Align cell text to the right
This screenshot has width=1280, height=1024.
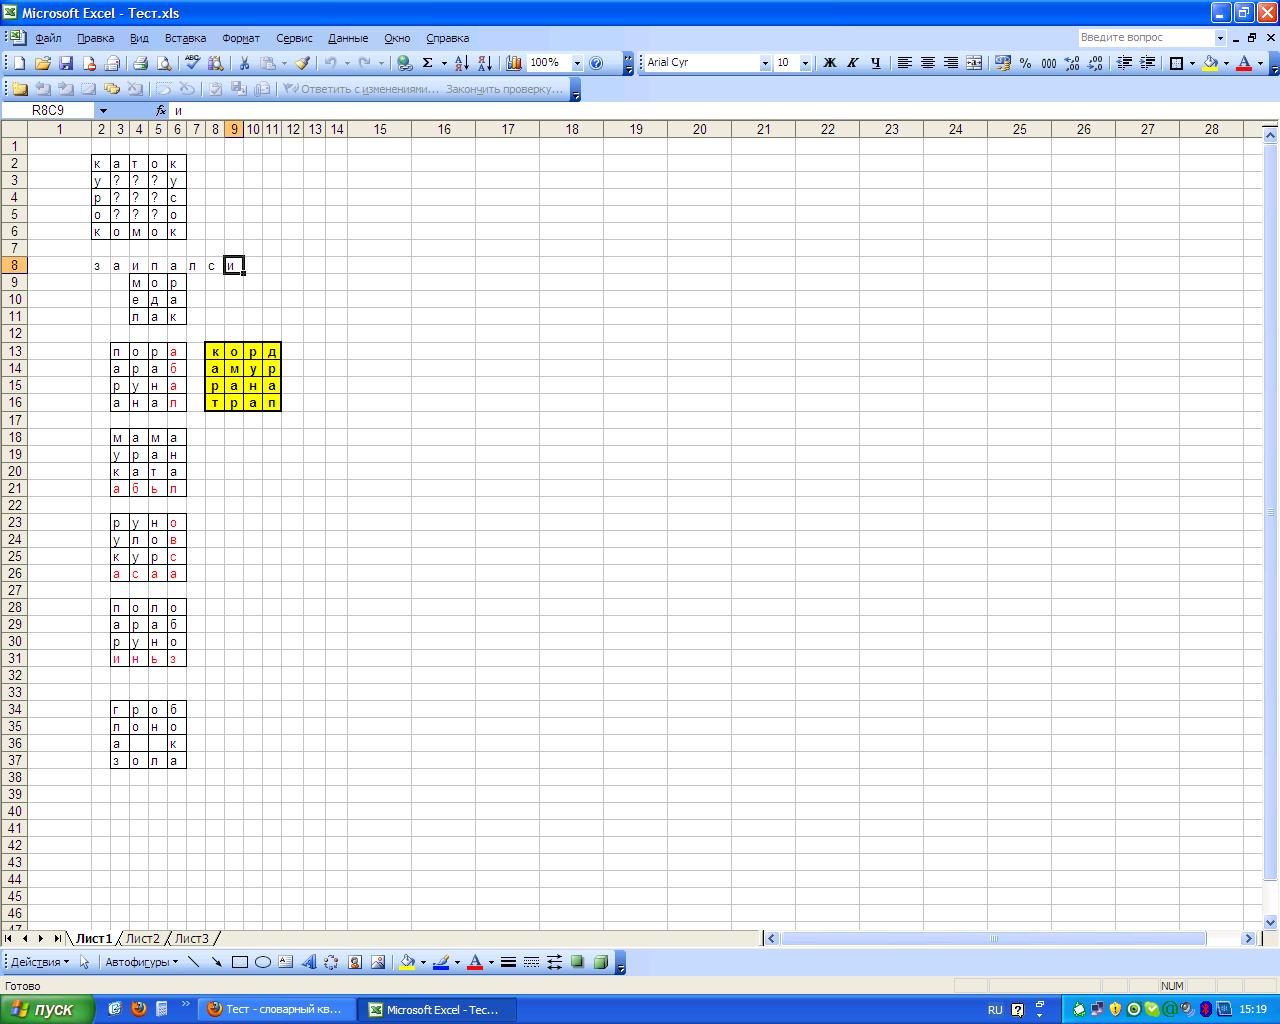pyautogui.click(x=950, y=63)
